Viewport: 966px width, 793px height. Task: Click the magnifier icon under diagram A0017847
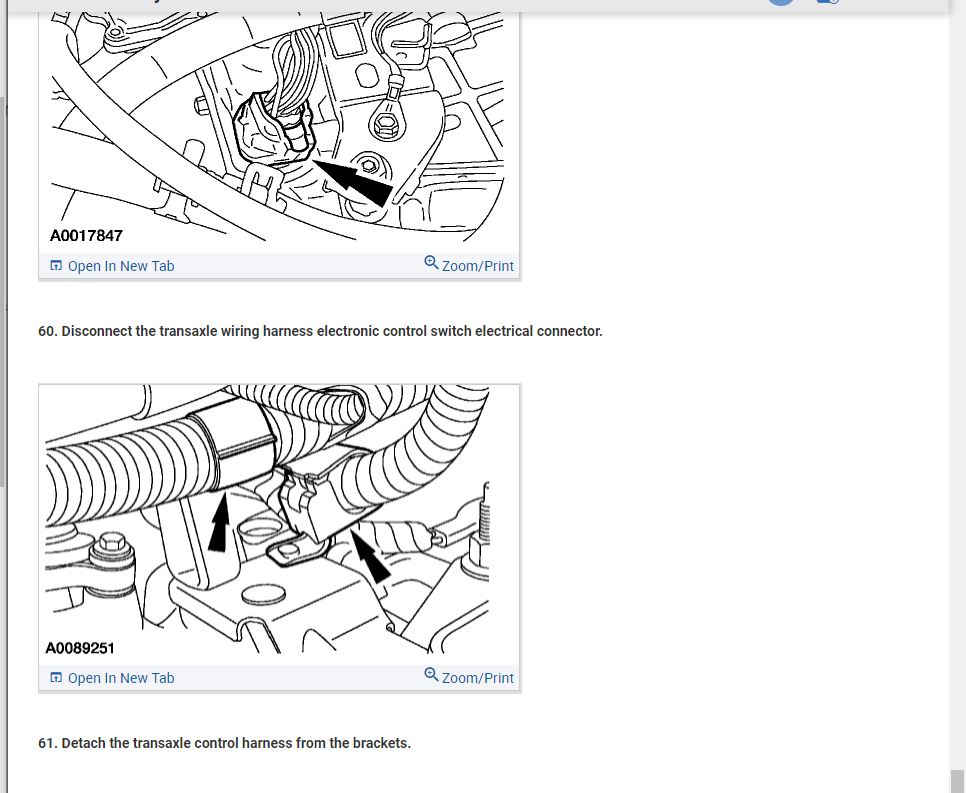pos(431,263)
